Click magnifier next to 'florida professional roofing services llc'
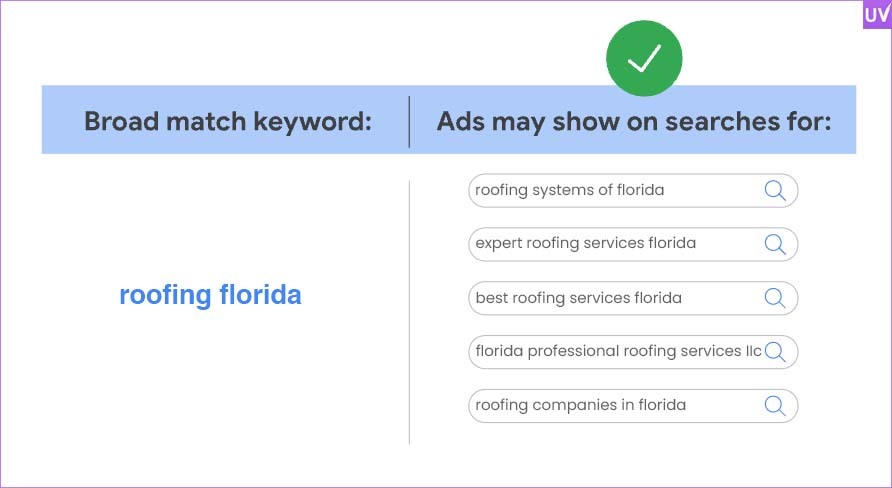Screen dimensions: 892x488 [x=775, y=352]
